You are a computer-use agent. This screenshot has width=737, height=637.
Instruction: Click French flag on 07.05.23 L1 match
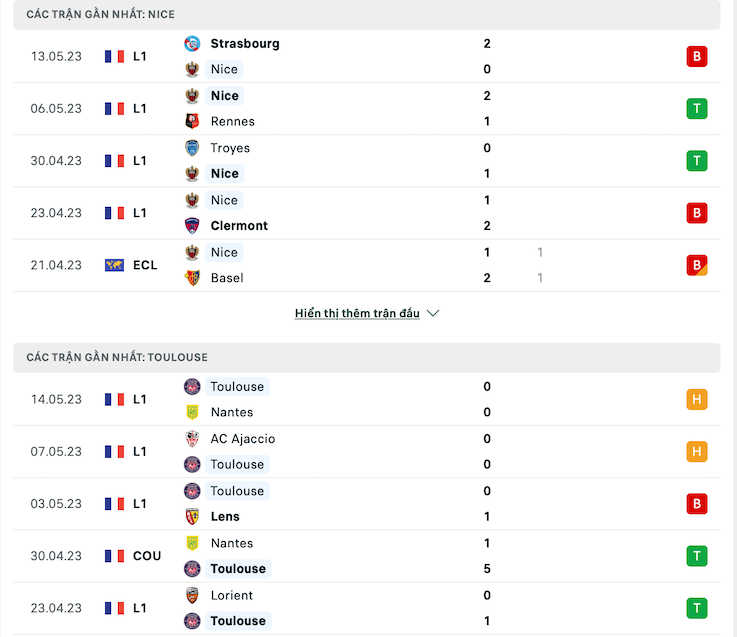(114, 452)
